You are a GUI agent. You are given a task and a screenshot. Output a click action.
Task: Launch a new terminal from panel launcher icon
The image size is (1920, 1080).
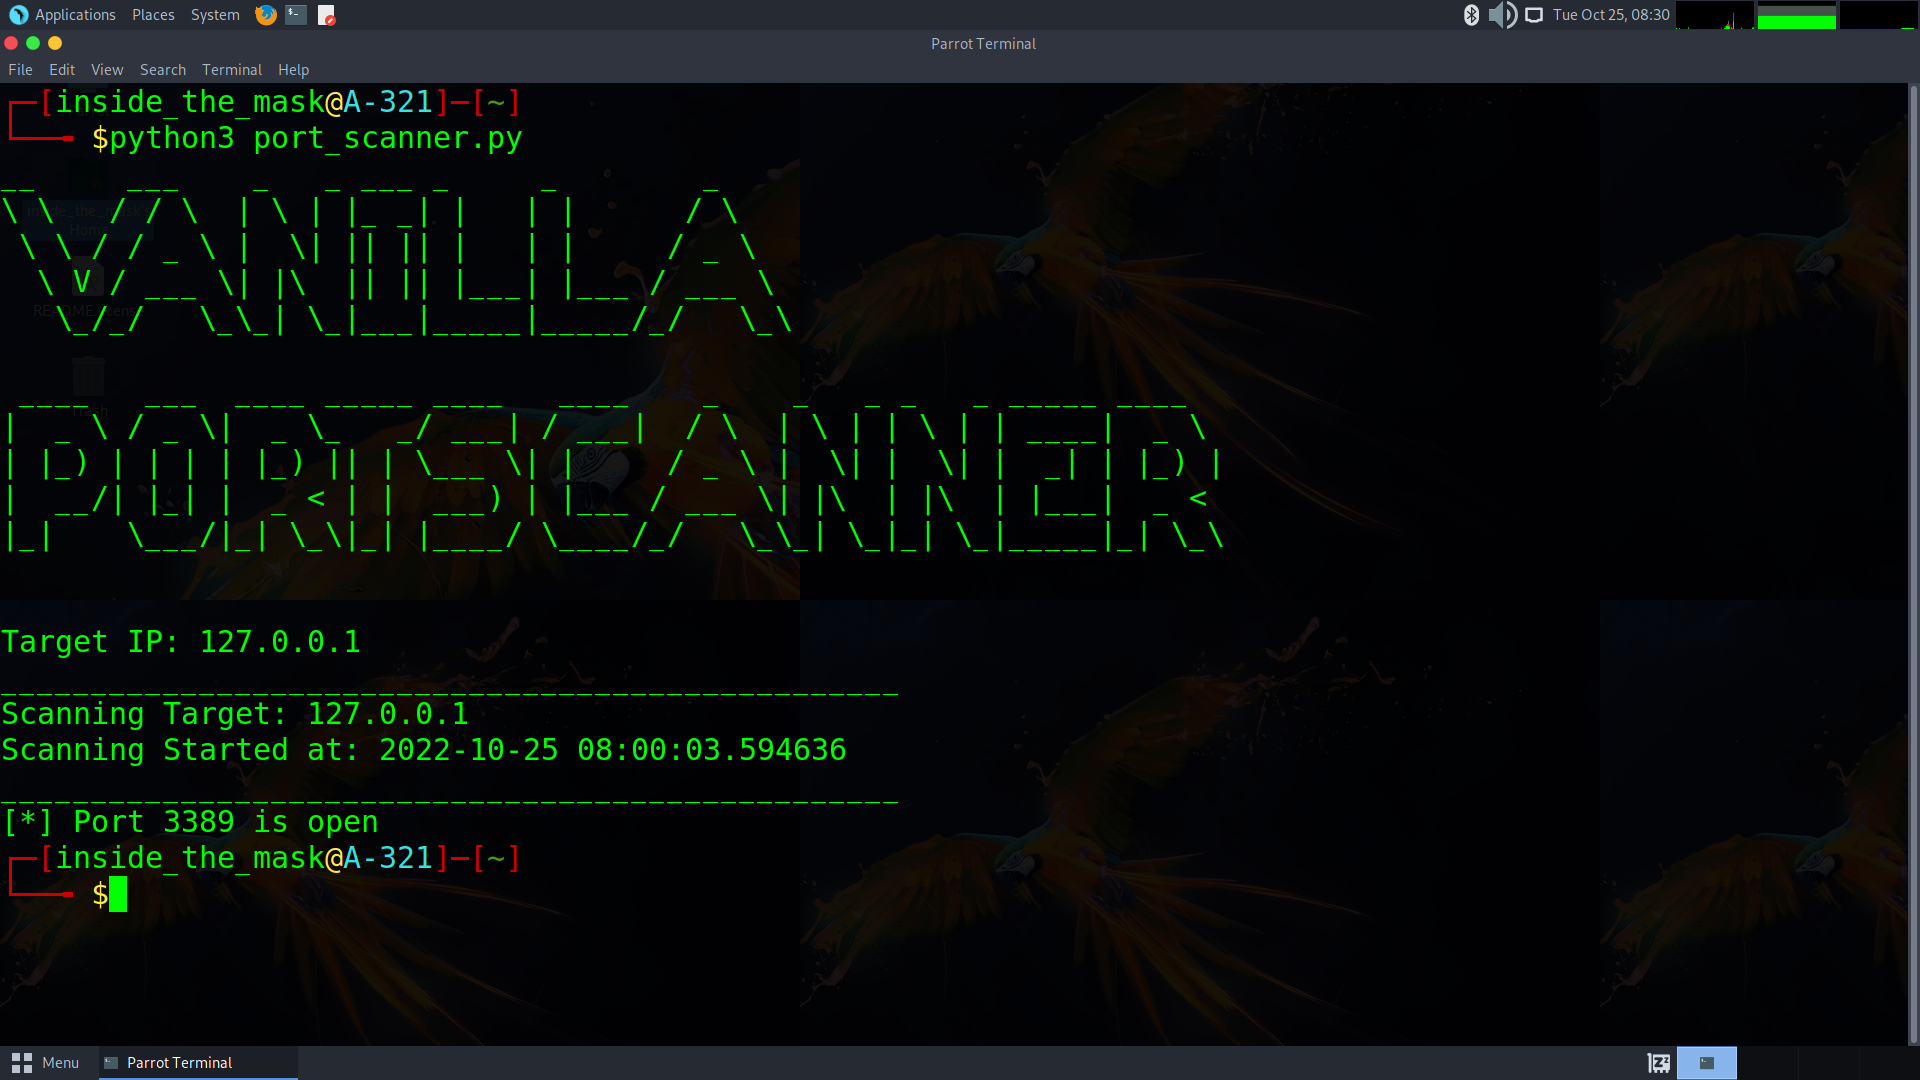tap(296, 15)
